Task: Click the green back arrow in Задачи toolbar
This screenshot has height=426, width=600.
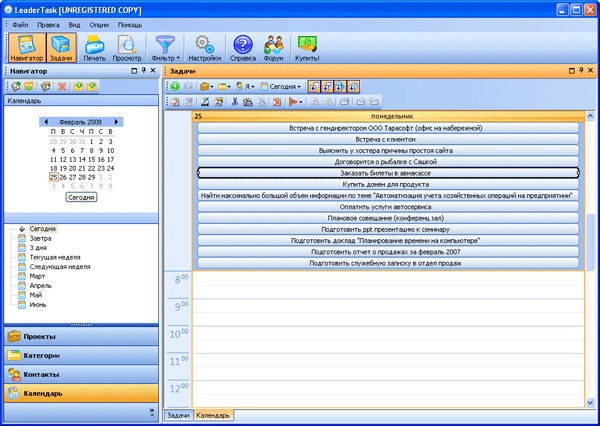Action: point(175,87)
